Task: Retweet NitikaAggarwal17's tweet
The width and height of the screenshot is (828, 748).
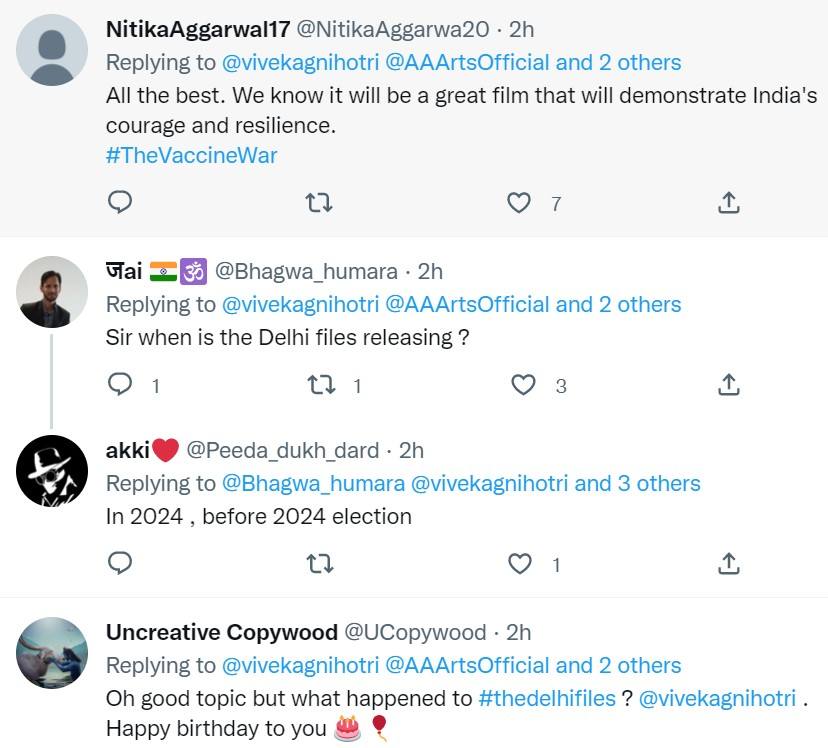Action: tap(318, 203)
